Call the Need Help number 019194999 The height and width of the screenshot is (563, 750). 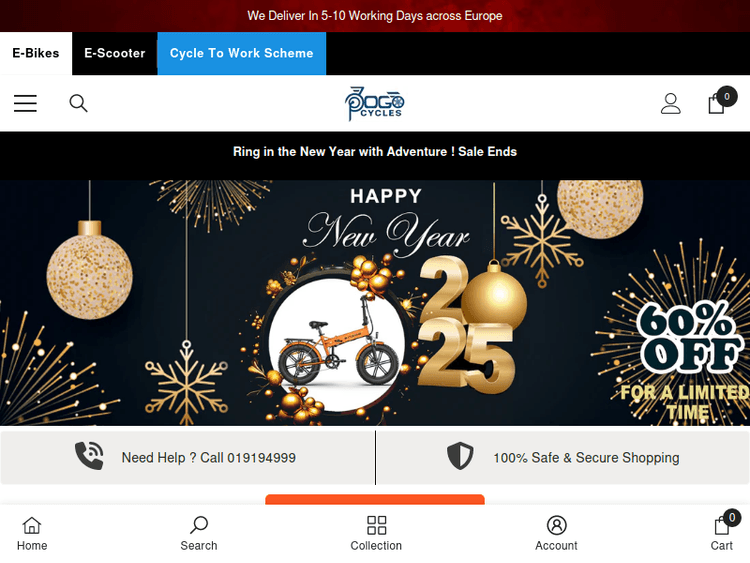[x=209, y=458]
